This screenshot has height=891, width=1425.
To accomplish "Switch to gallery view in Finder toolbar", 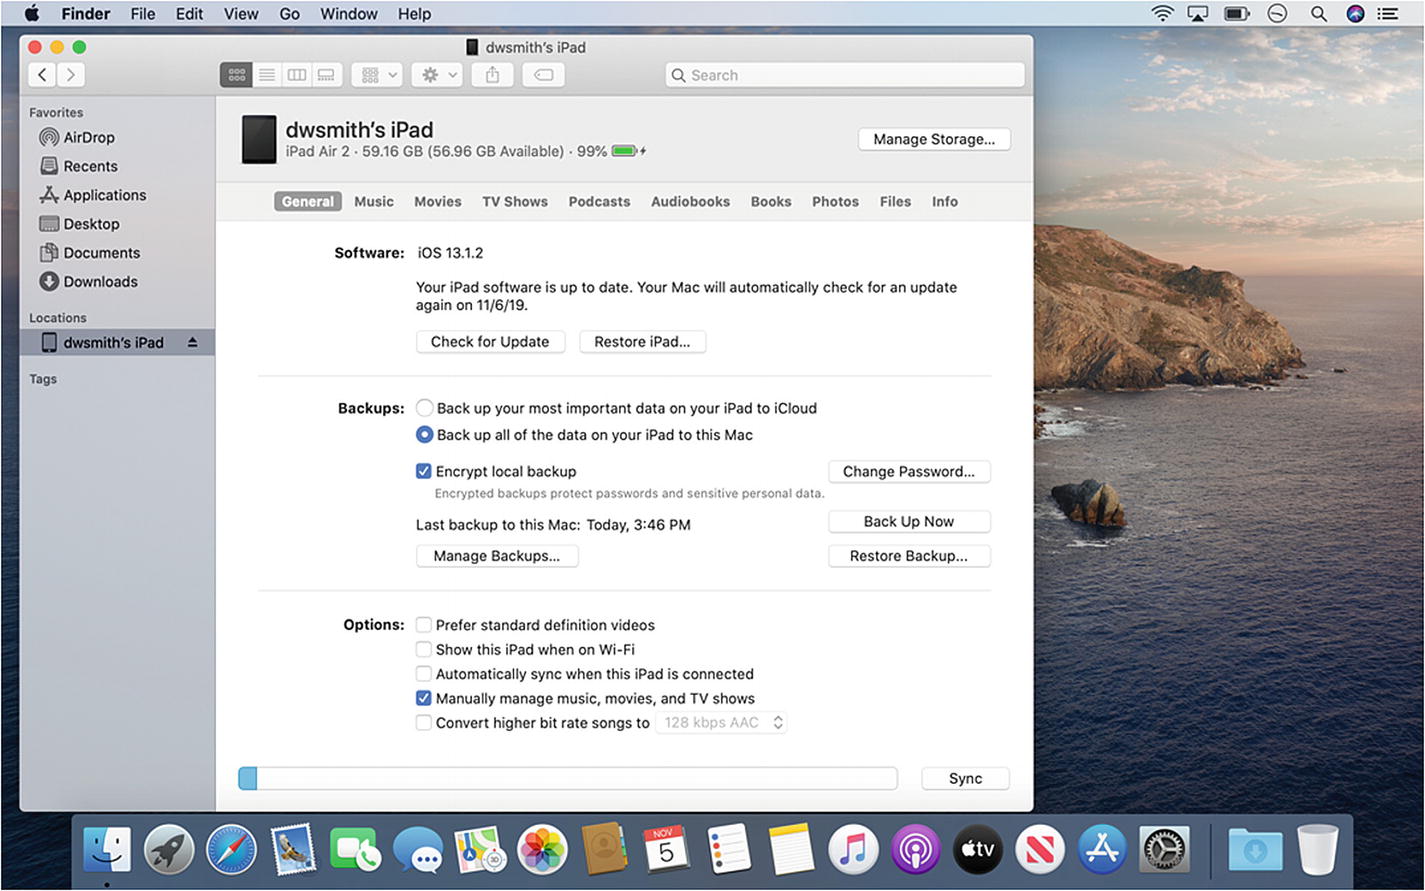I will click(x=327, y=75).
